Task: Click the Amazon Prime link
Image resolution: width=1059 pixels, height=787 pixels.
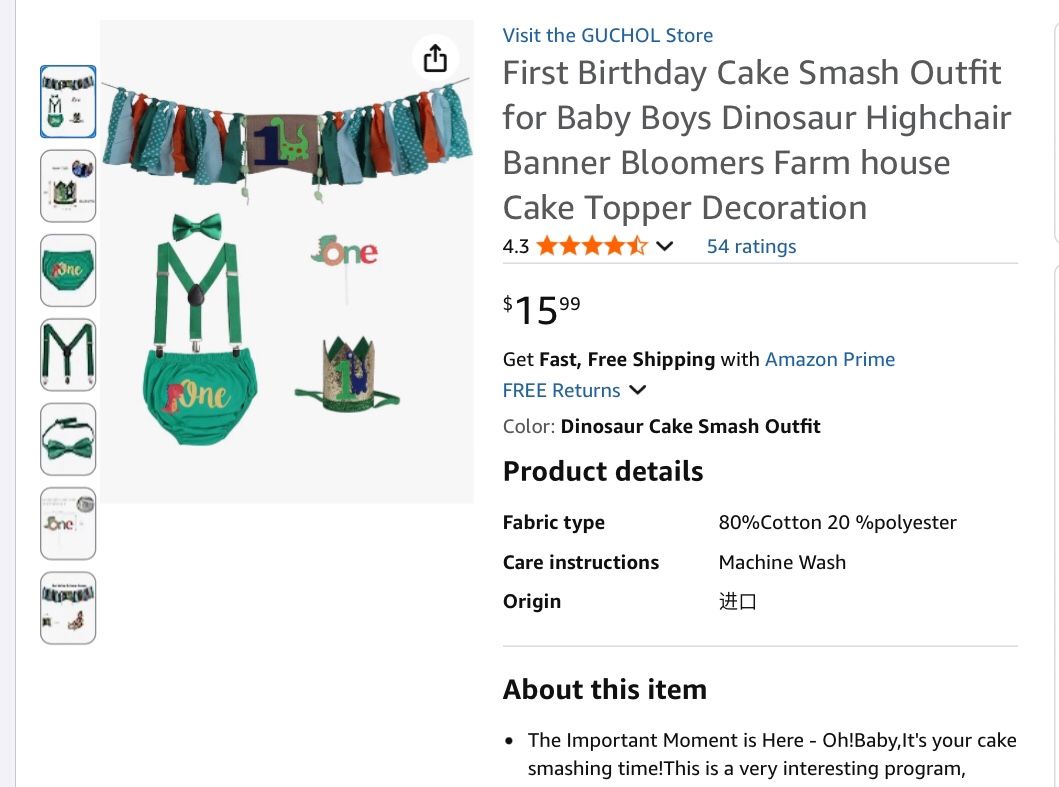Action: [829, 359]
